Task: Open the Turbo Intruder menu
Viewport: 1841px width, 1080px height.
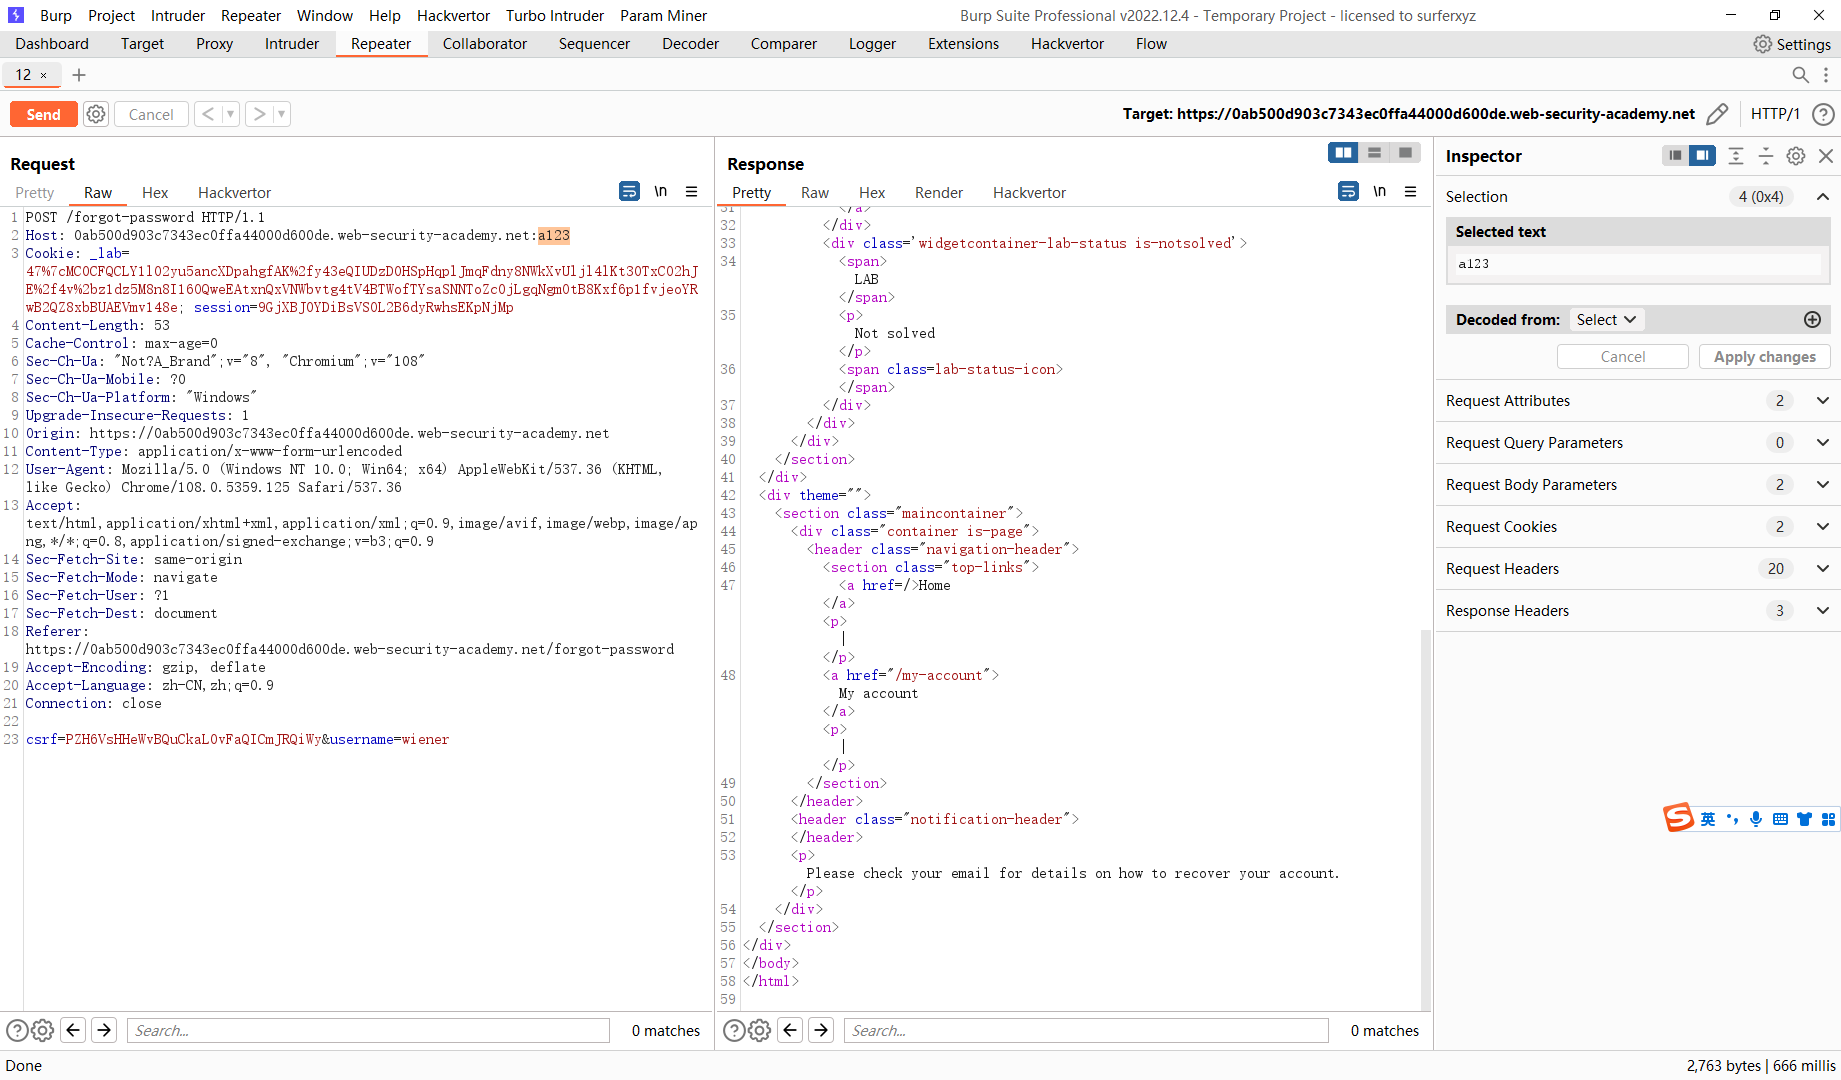Action: [x=554, y=15]
